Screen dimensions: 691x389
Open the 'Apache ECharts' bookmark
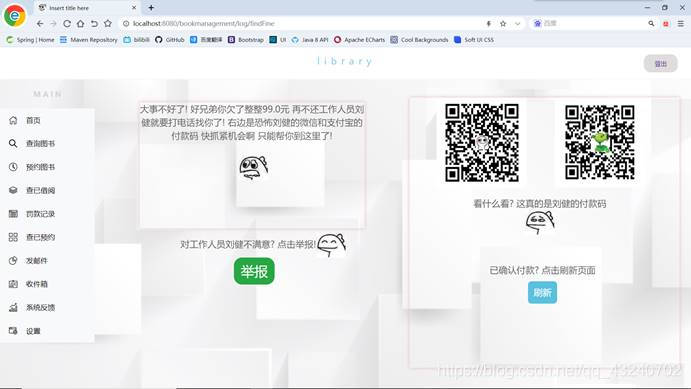[x=359, y=40]
